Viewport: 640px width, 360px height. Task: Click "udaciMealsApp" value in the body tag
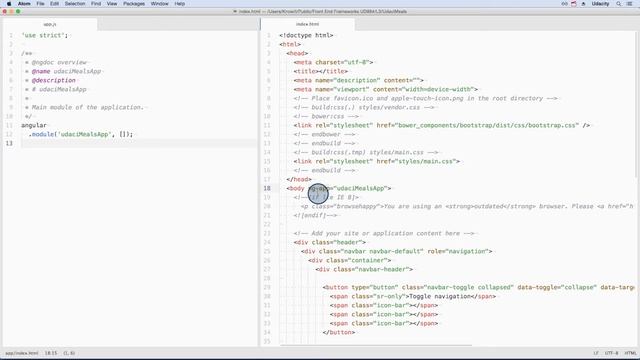click(x=360, y=188)
